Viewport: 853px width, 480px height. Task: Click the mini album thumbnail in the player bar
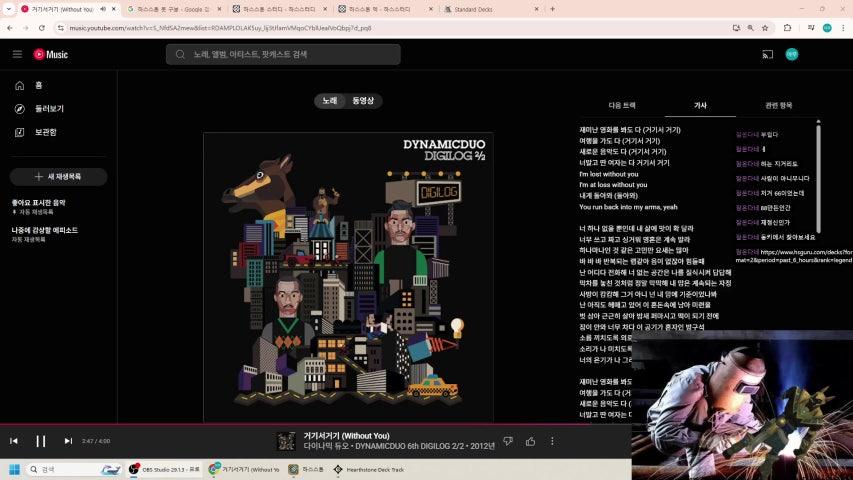(x=286, y=441)
